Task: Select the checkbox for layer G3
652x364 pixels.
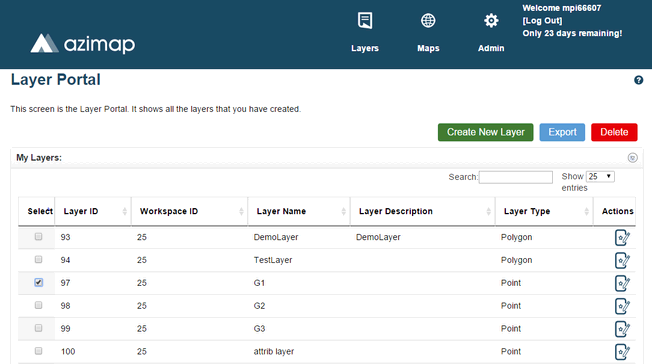Action: [38, 328]
